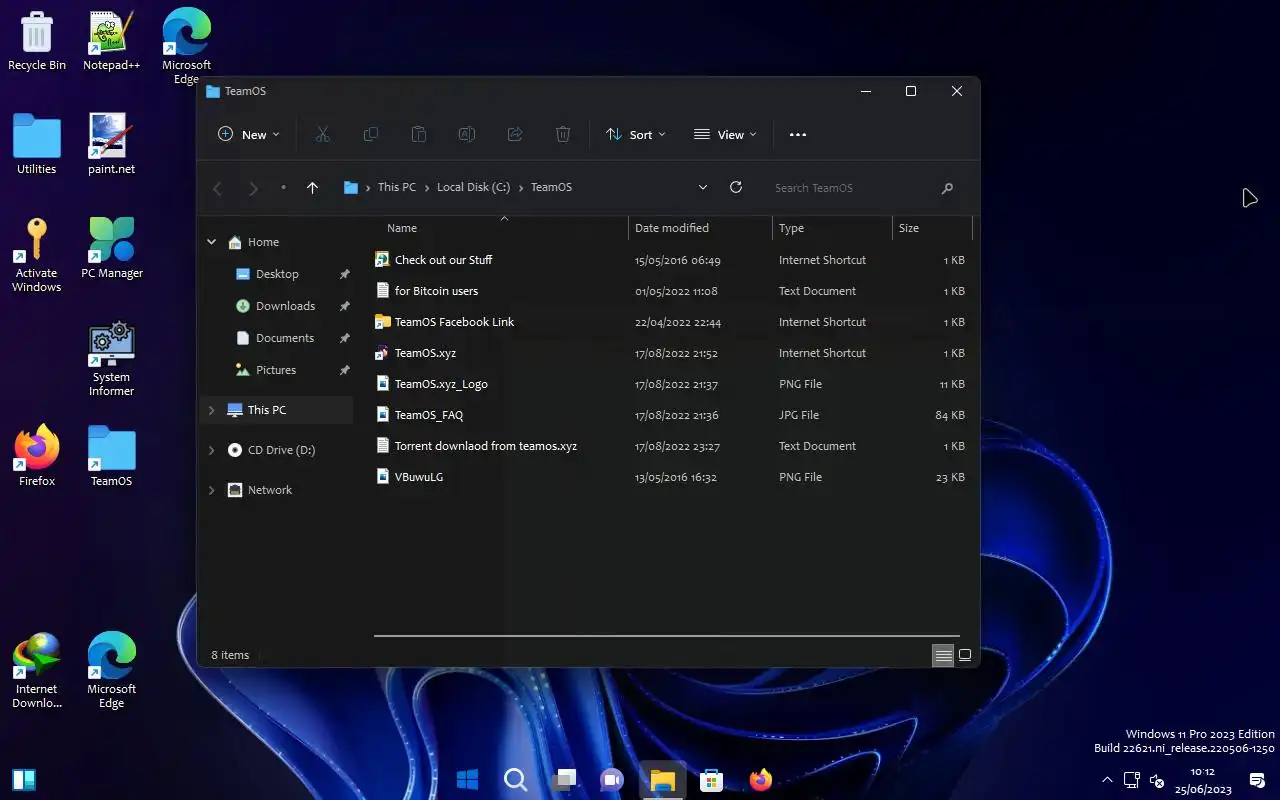
Task: Open paint.net desktop shortcut
Action: click(111, 144)
